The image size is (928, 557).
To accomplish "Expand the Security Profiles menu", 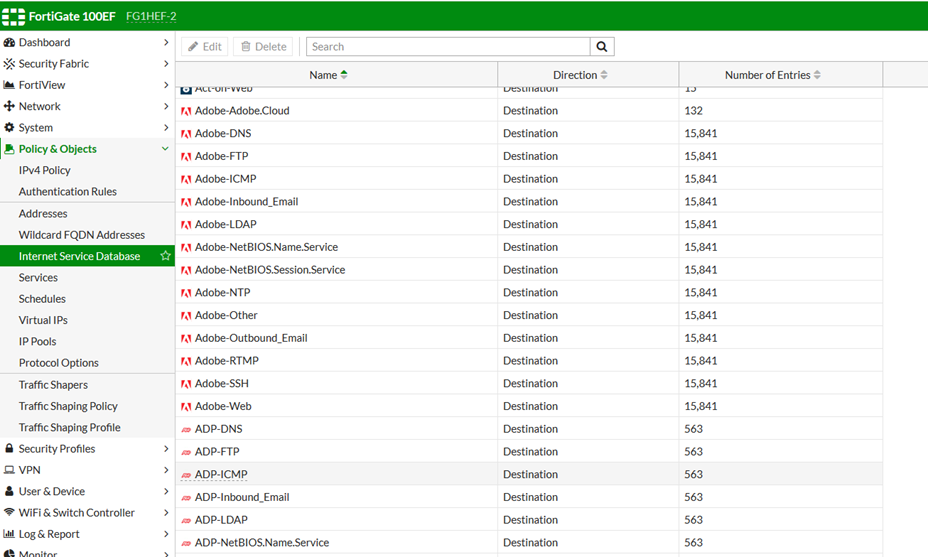I will click(x=165, y=449).
